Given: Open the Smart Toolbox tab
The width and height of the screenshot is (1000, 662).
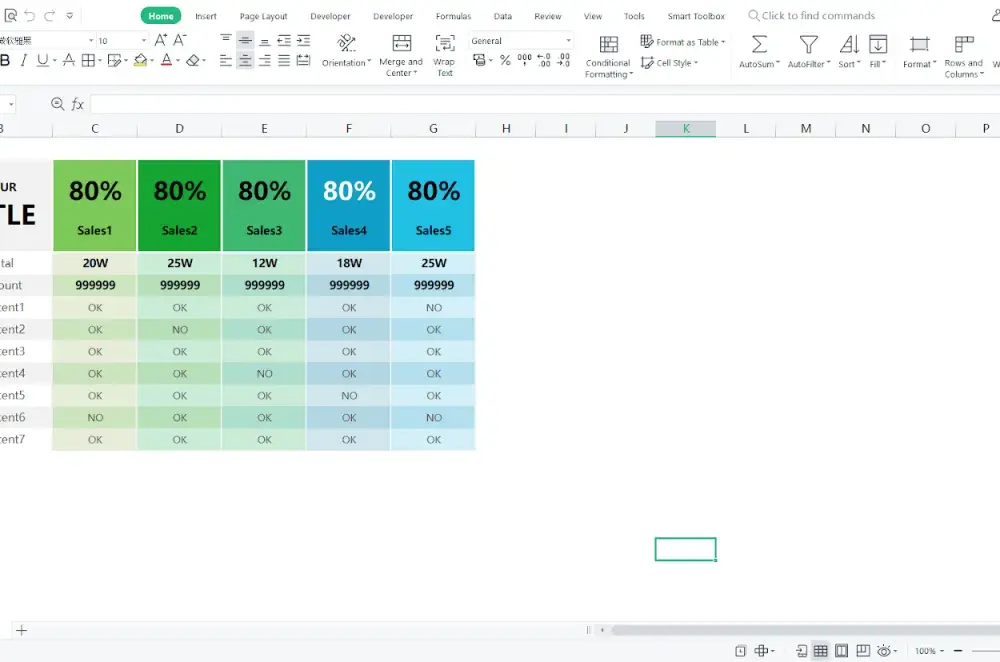Looking at the screenshot, I should tap(696, 16).
